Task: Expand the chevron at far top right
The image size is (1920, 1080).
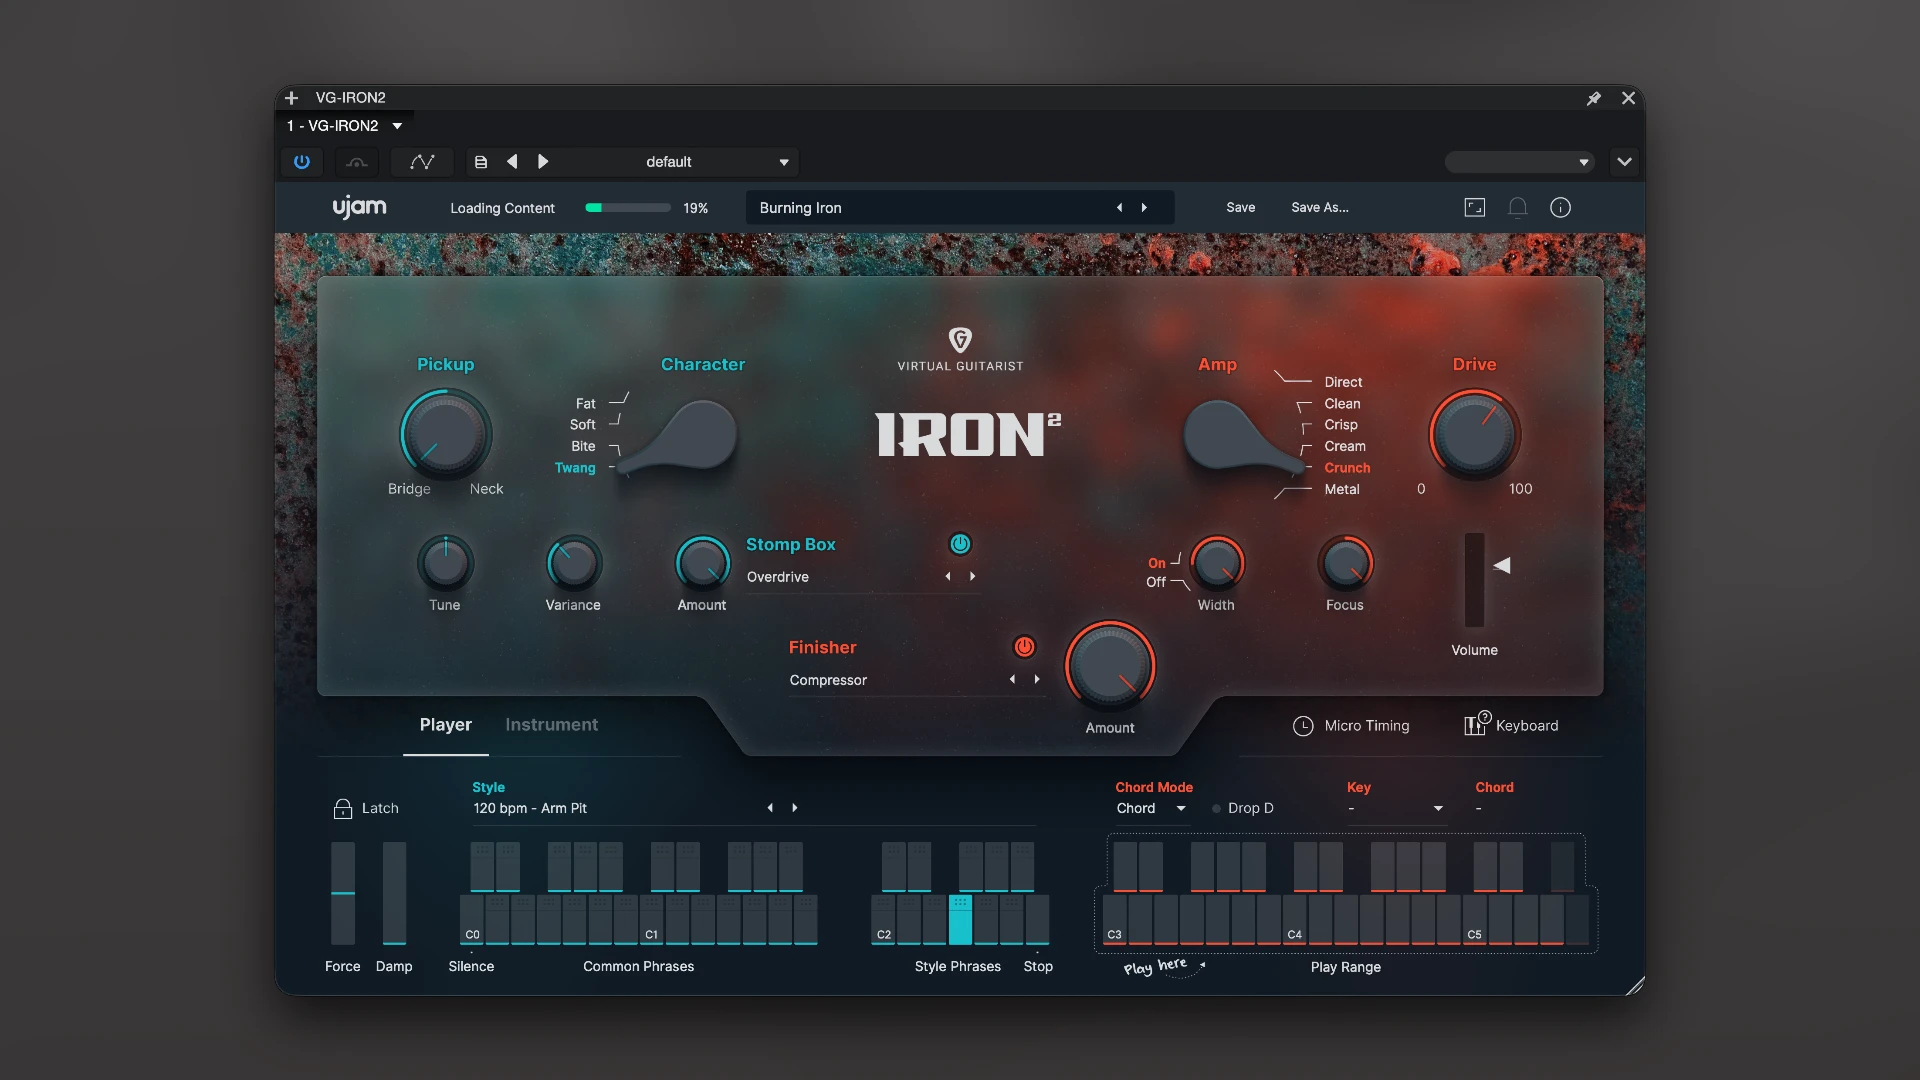Action: [1624, 162]
